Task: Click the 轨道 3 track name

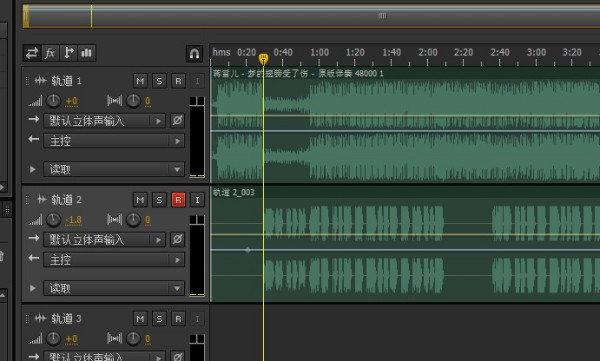Action: [x=67, y=319]
